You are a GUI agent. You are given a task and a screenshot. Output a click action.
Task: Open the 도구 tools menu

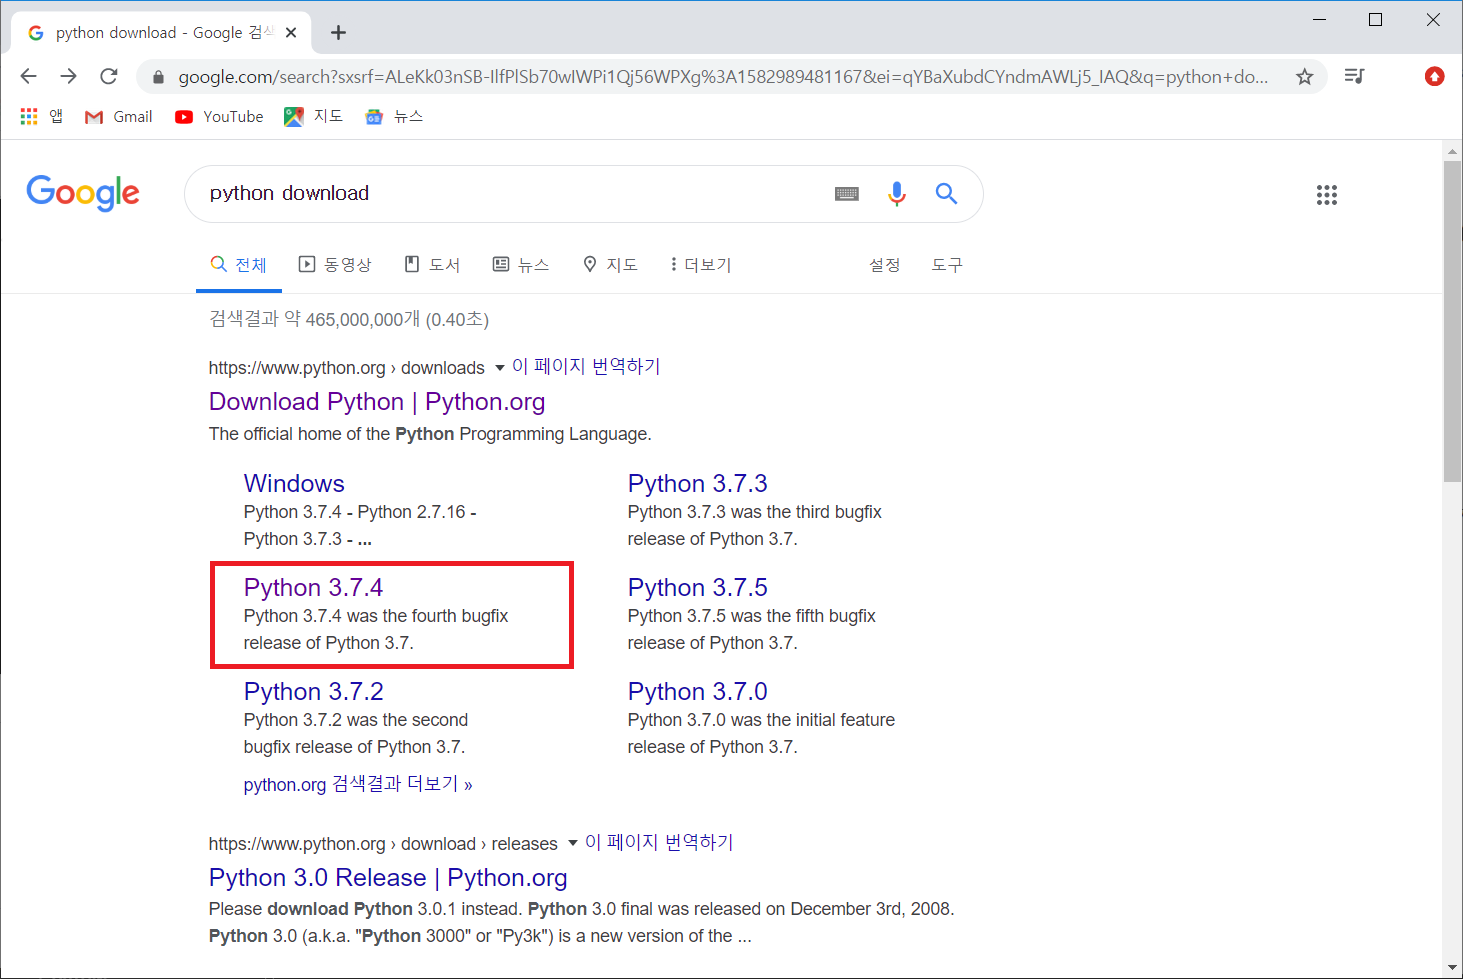coord(947,265)
